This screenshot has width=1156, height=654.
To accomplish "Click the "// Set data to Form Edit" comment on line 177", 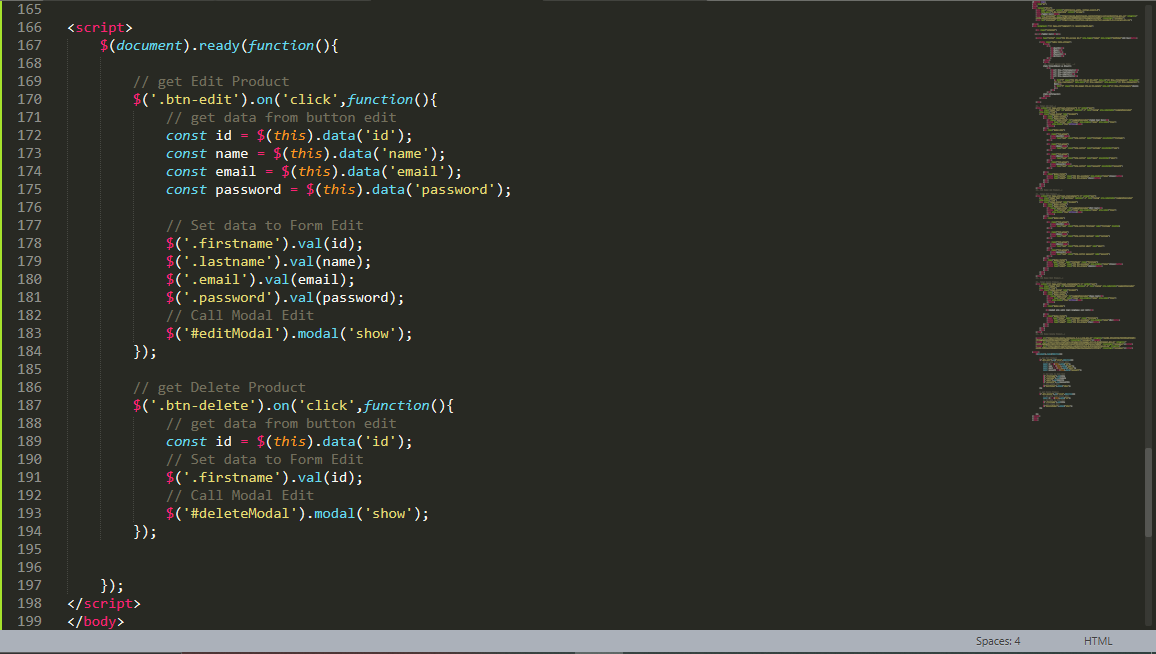I will [265, 226].
